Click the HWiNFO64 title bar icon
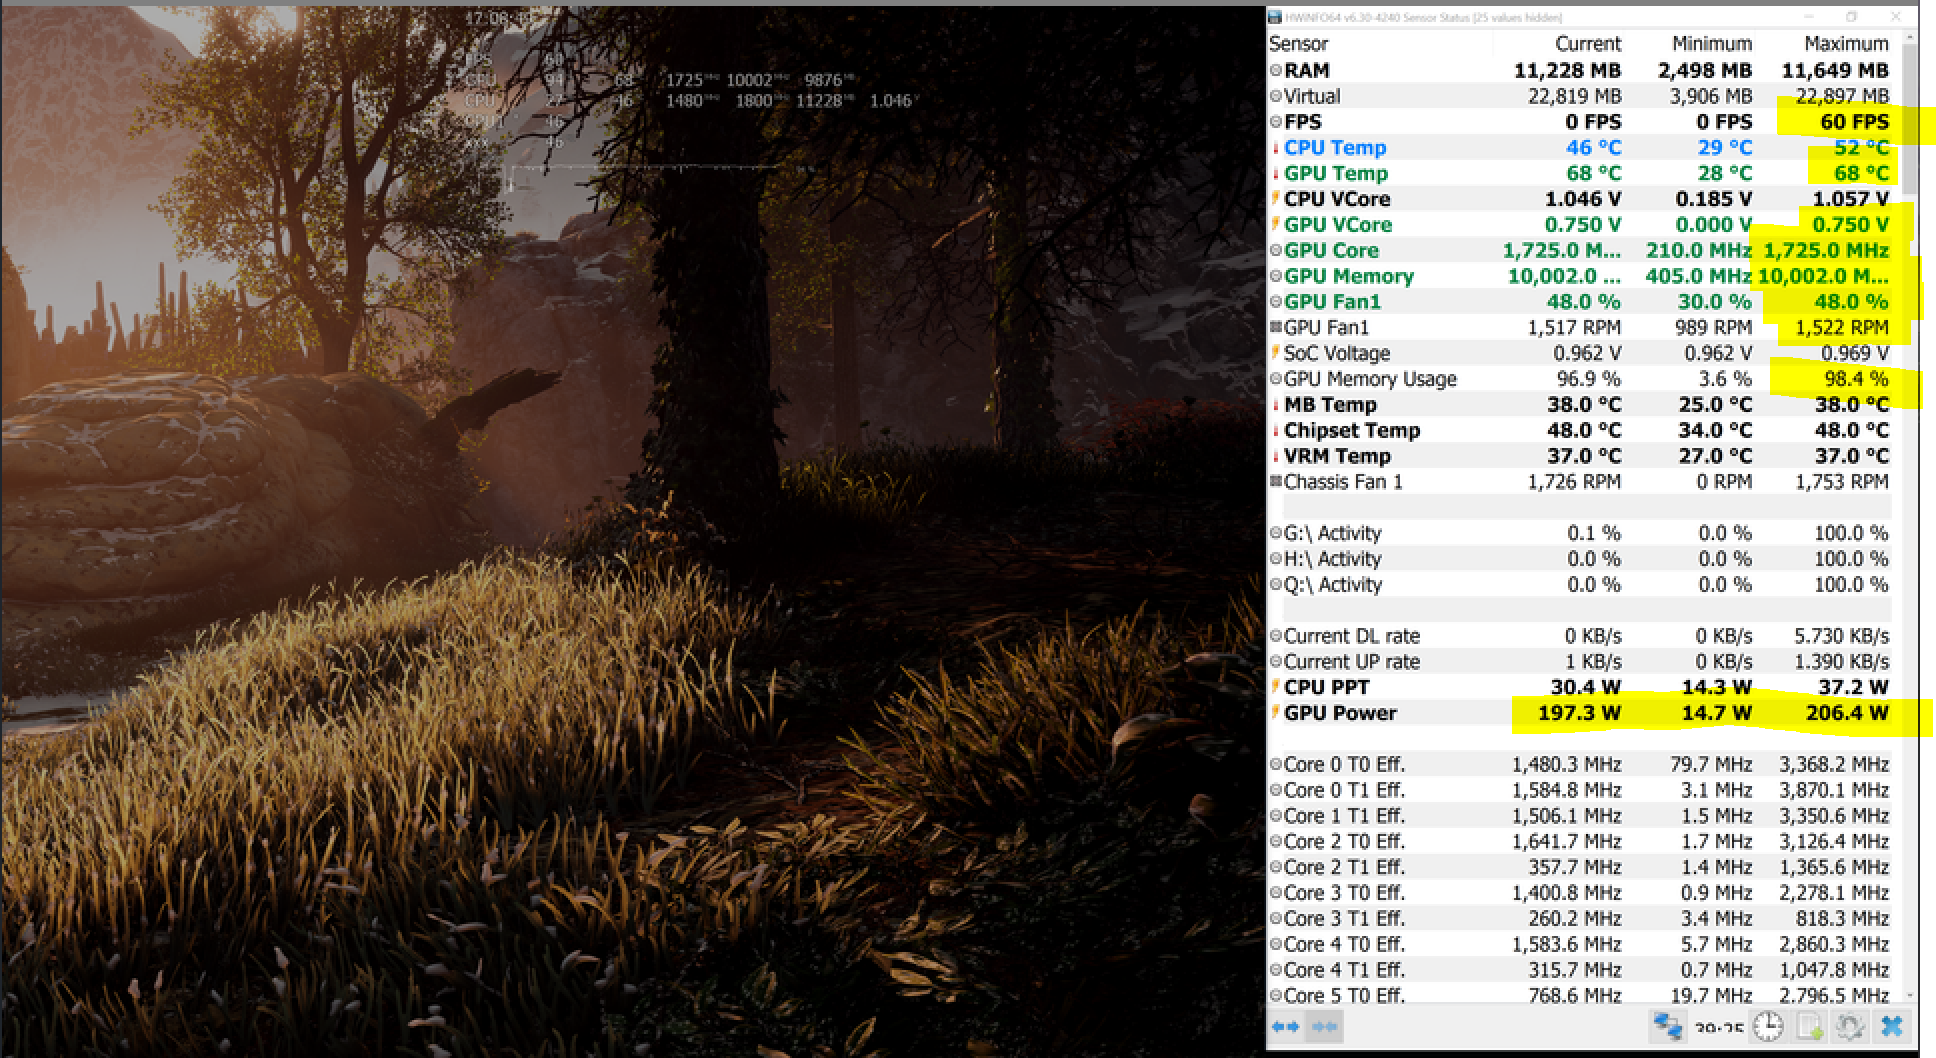Screen dimensions: 1936x1058 pyautogui.click(x=1275, y=17)
